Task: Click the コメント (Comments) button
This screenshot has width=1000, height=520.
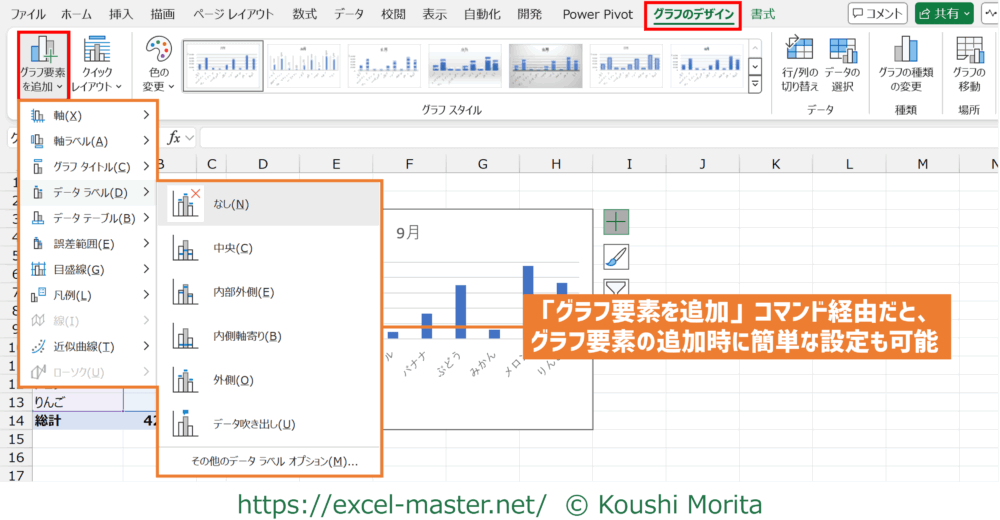Action: pyautogui.click(x=877, y=14)
